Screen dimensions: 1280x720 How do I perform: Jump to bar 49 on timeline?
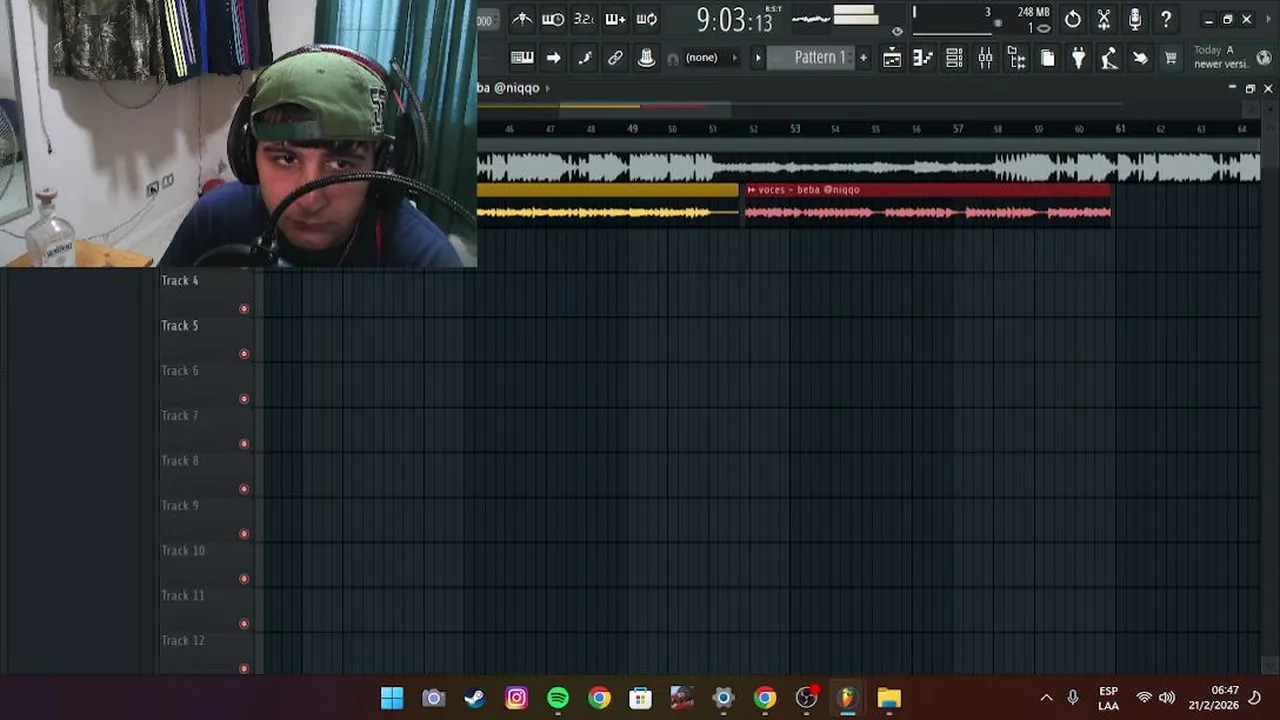pyautogui.click(x=632, y=129)
